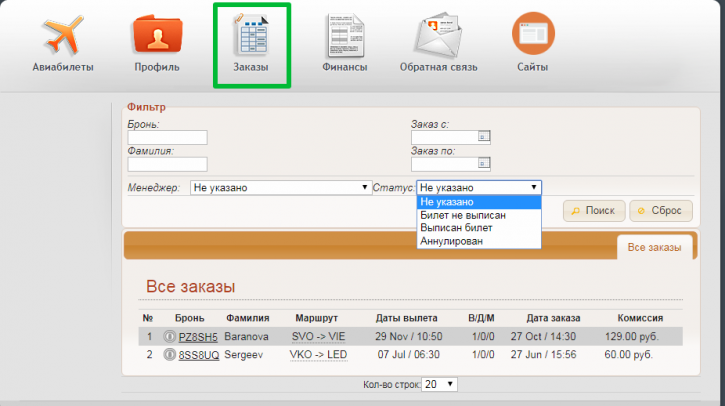This screenshot has width=725, height=406.
Task: Select Билет не выписан status option
Action: [479, 215]
